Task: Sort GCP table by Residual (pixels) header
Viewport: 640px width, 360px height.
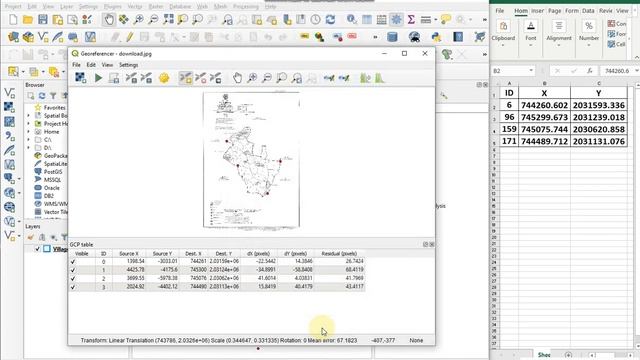Action: 339,253
